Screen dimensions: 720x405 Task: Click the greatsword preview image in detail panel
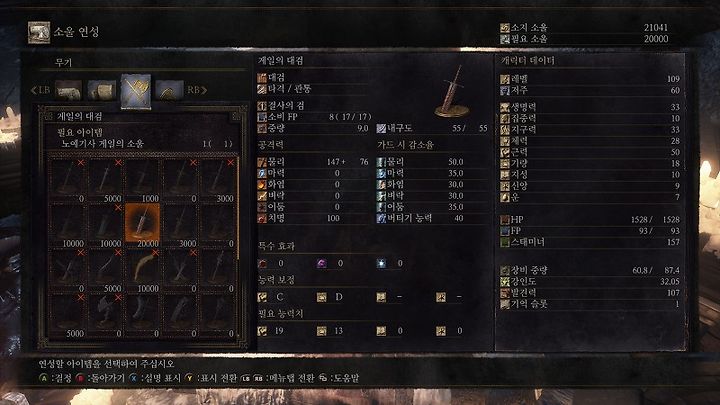(x=452, y=91)
